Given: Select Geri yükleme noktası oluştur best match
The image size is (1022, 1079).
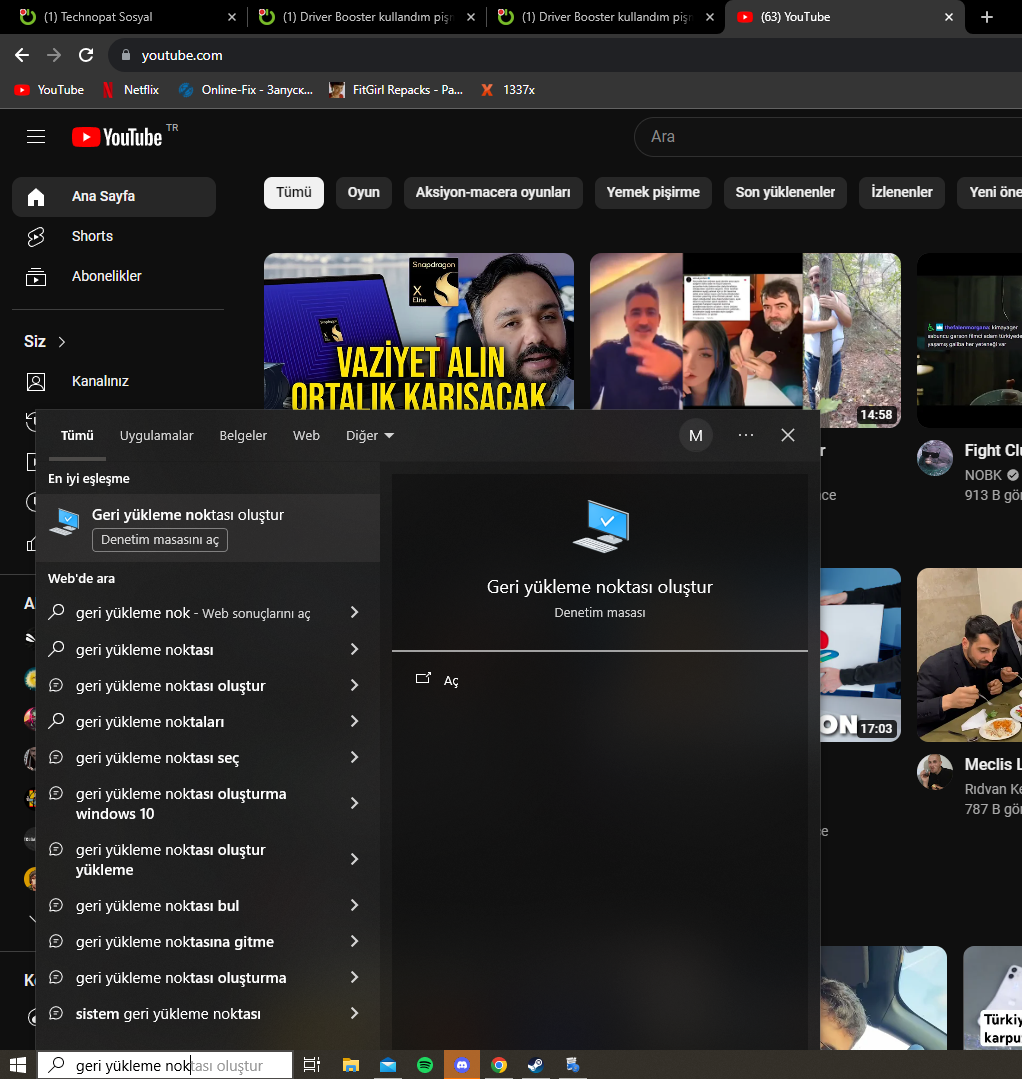Looking at the screenshot, I should pos(208,528).
